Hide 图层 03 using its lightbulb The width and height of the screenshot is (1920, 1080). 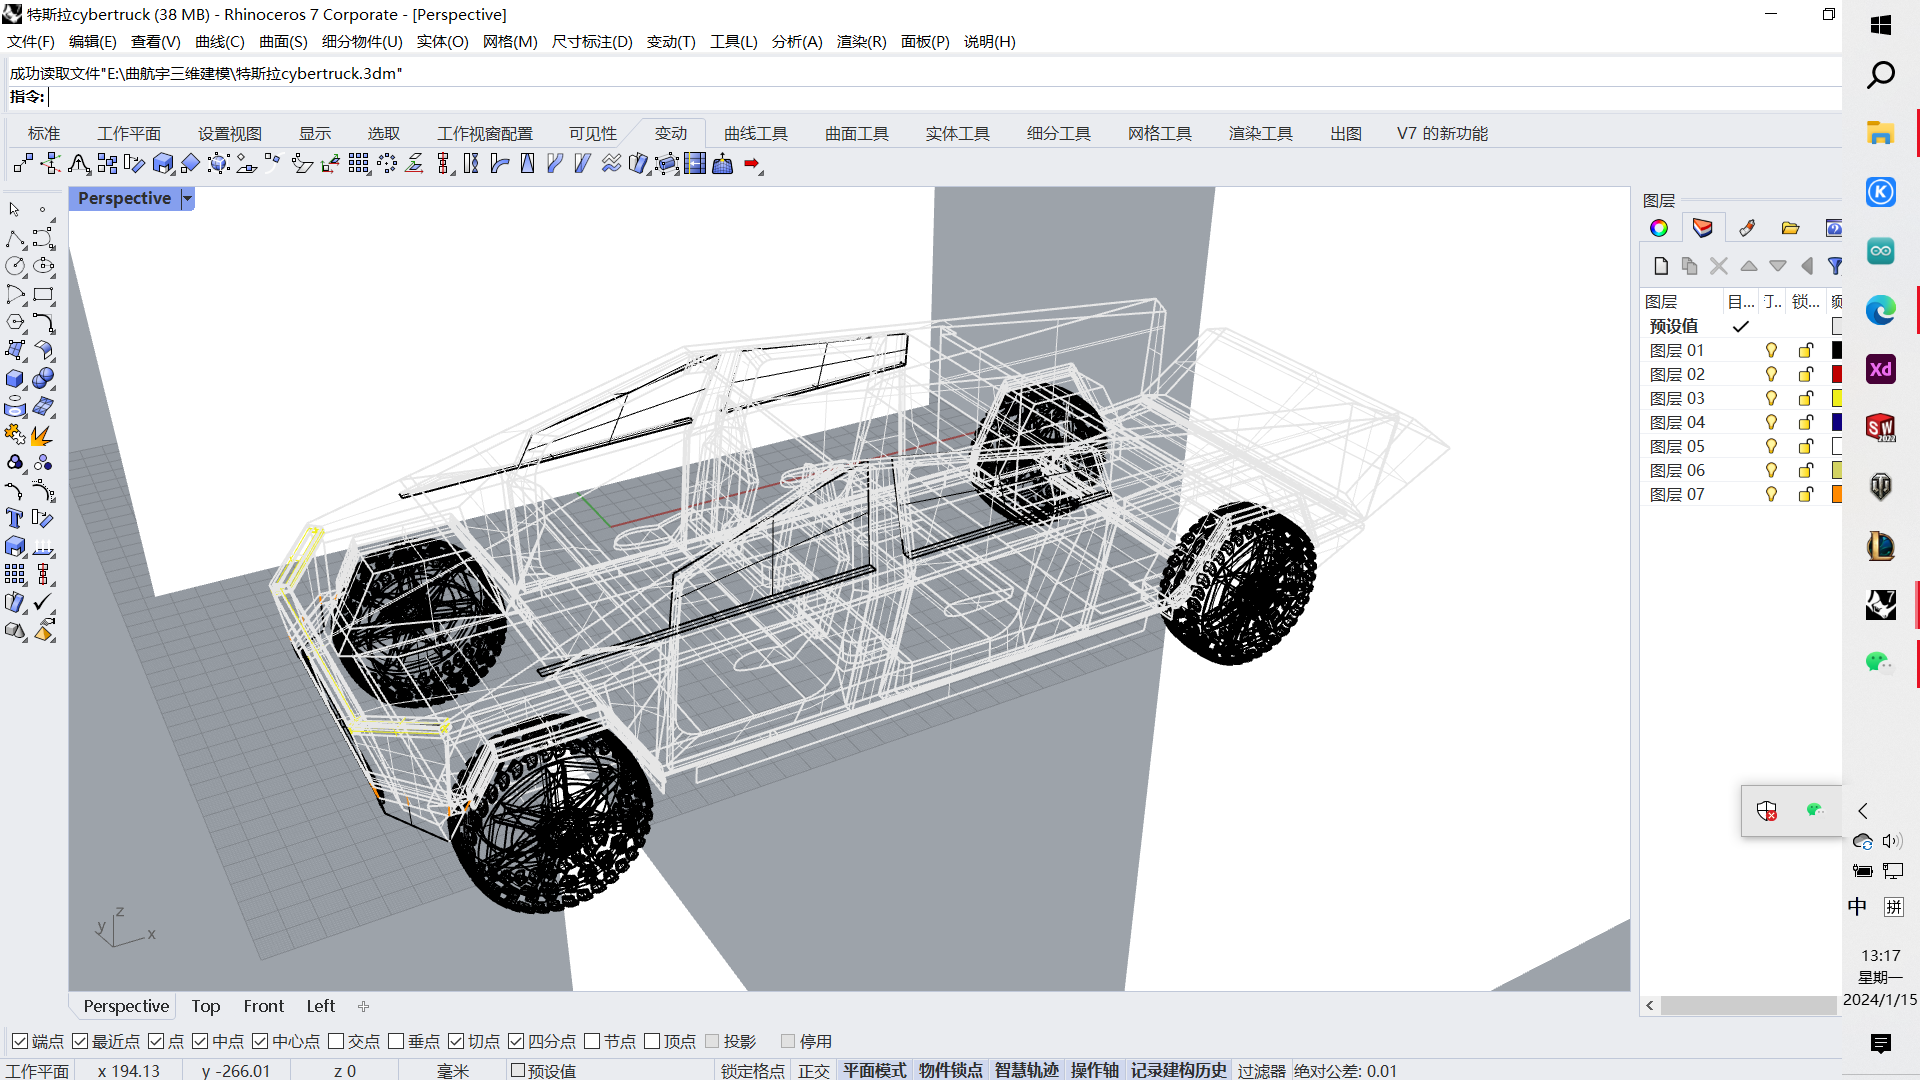[x=1771, y=398]
